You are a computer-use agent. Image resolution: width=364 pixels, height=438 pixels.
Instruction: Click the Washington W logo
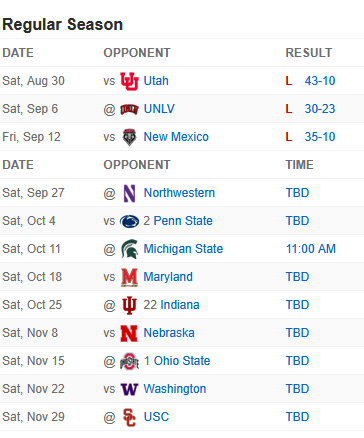click(x=129, y=389)
